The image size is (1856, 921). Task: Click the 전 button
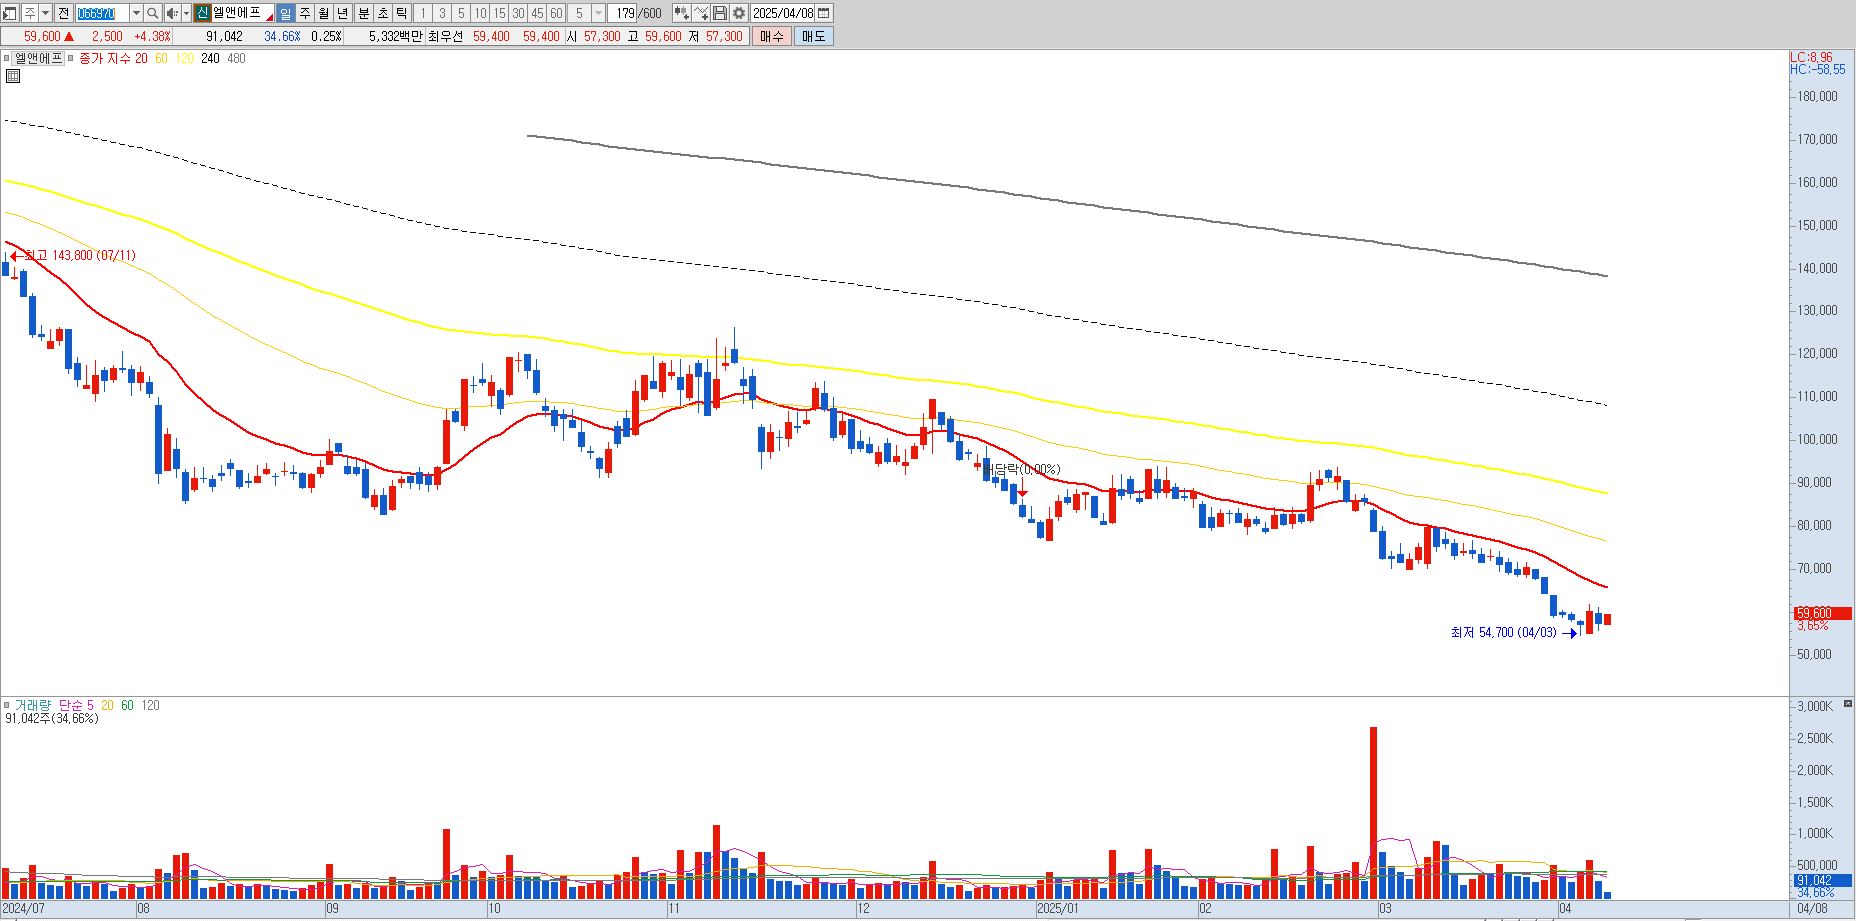tap(64, 13)
